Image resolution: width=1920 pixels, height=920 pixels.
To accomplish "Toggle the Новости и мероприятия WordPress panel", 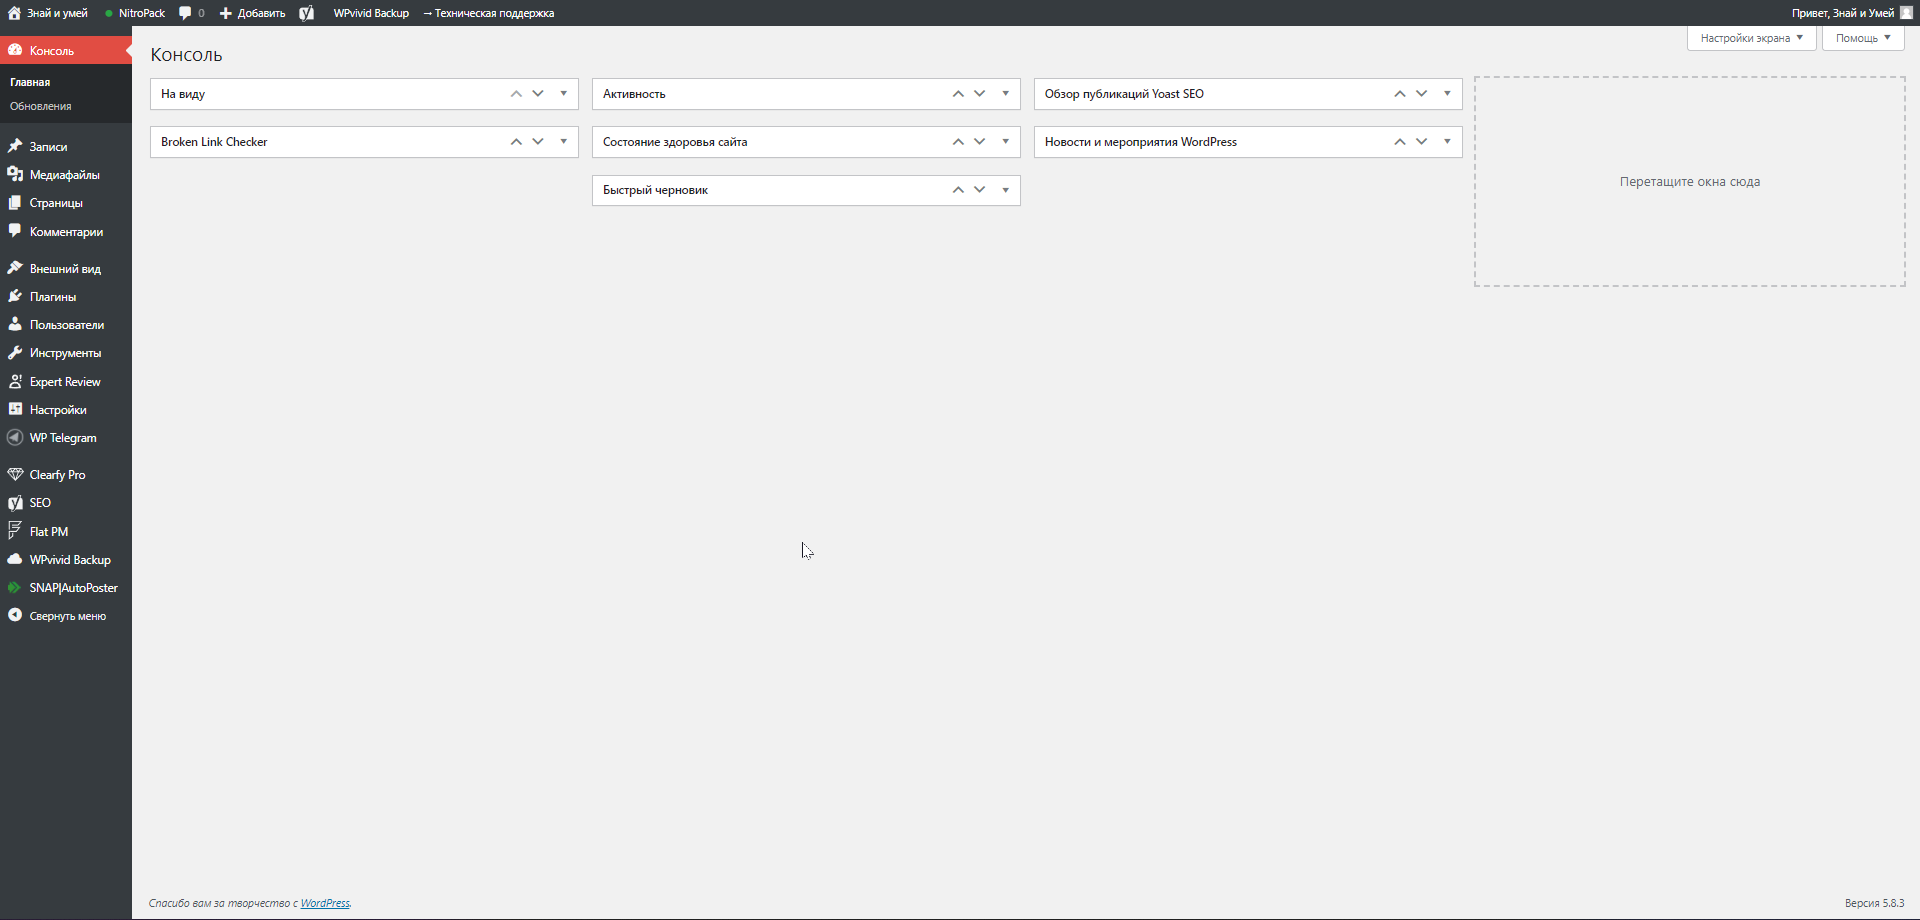I will 1448,142.
